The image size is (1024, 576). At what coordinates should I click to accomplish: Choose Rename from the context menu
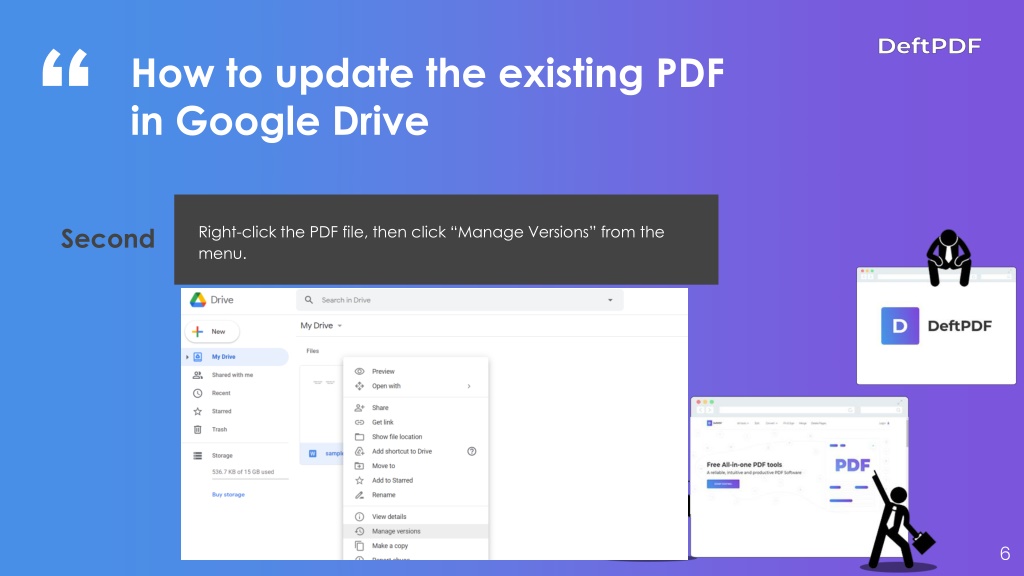coord(415,495)
